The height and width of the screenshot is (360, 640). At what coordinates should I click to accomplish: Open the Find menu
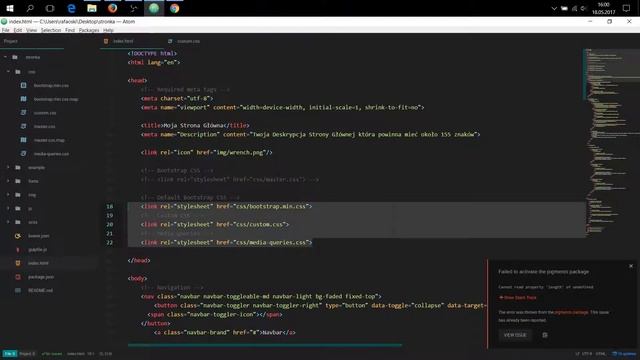pyautogui.click(x=70, y=30)
